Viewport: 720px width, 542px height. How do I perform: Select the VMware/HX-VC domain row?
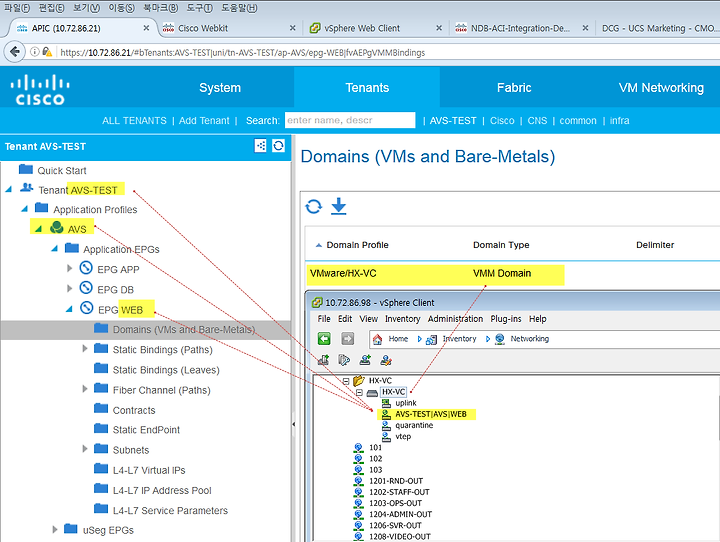click(513, 273)
